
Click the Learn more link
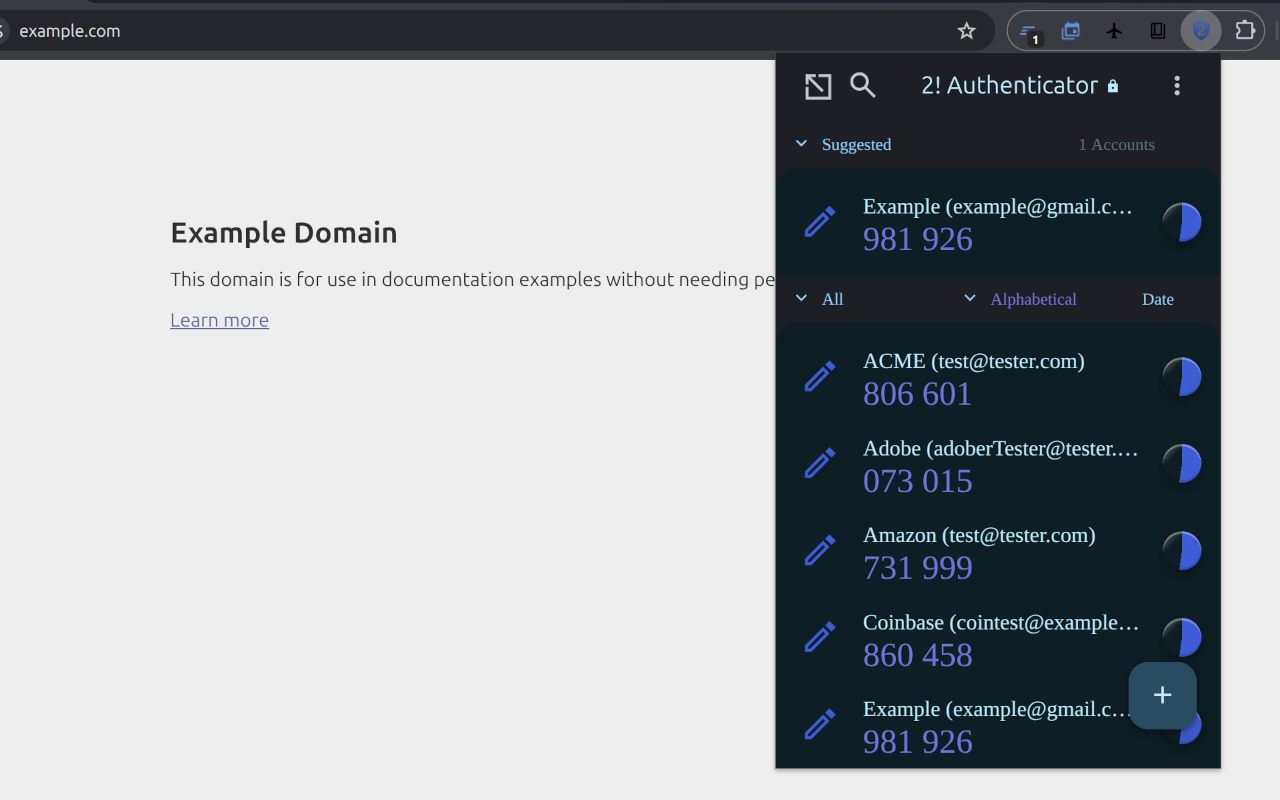tap(219, 319)
